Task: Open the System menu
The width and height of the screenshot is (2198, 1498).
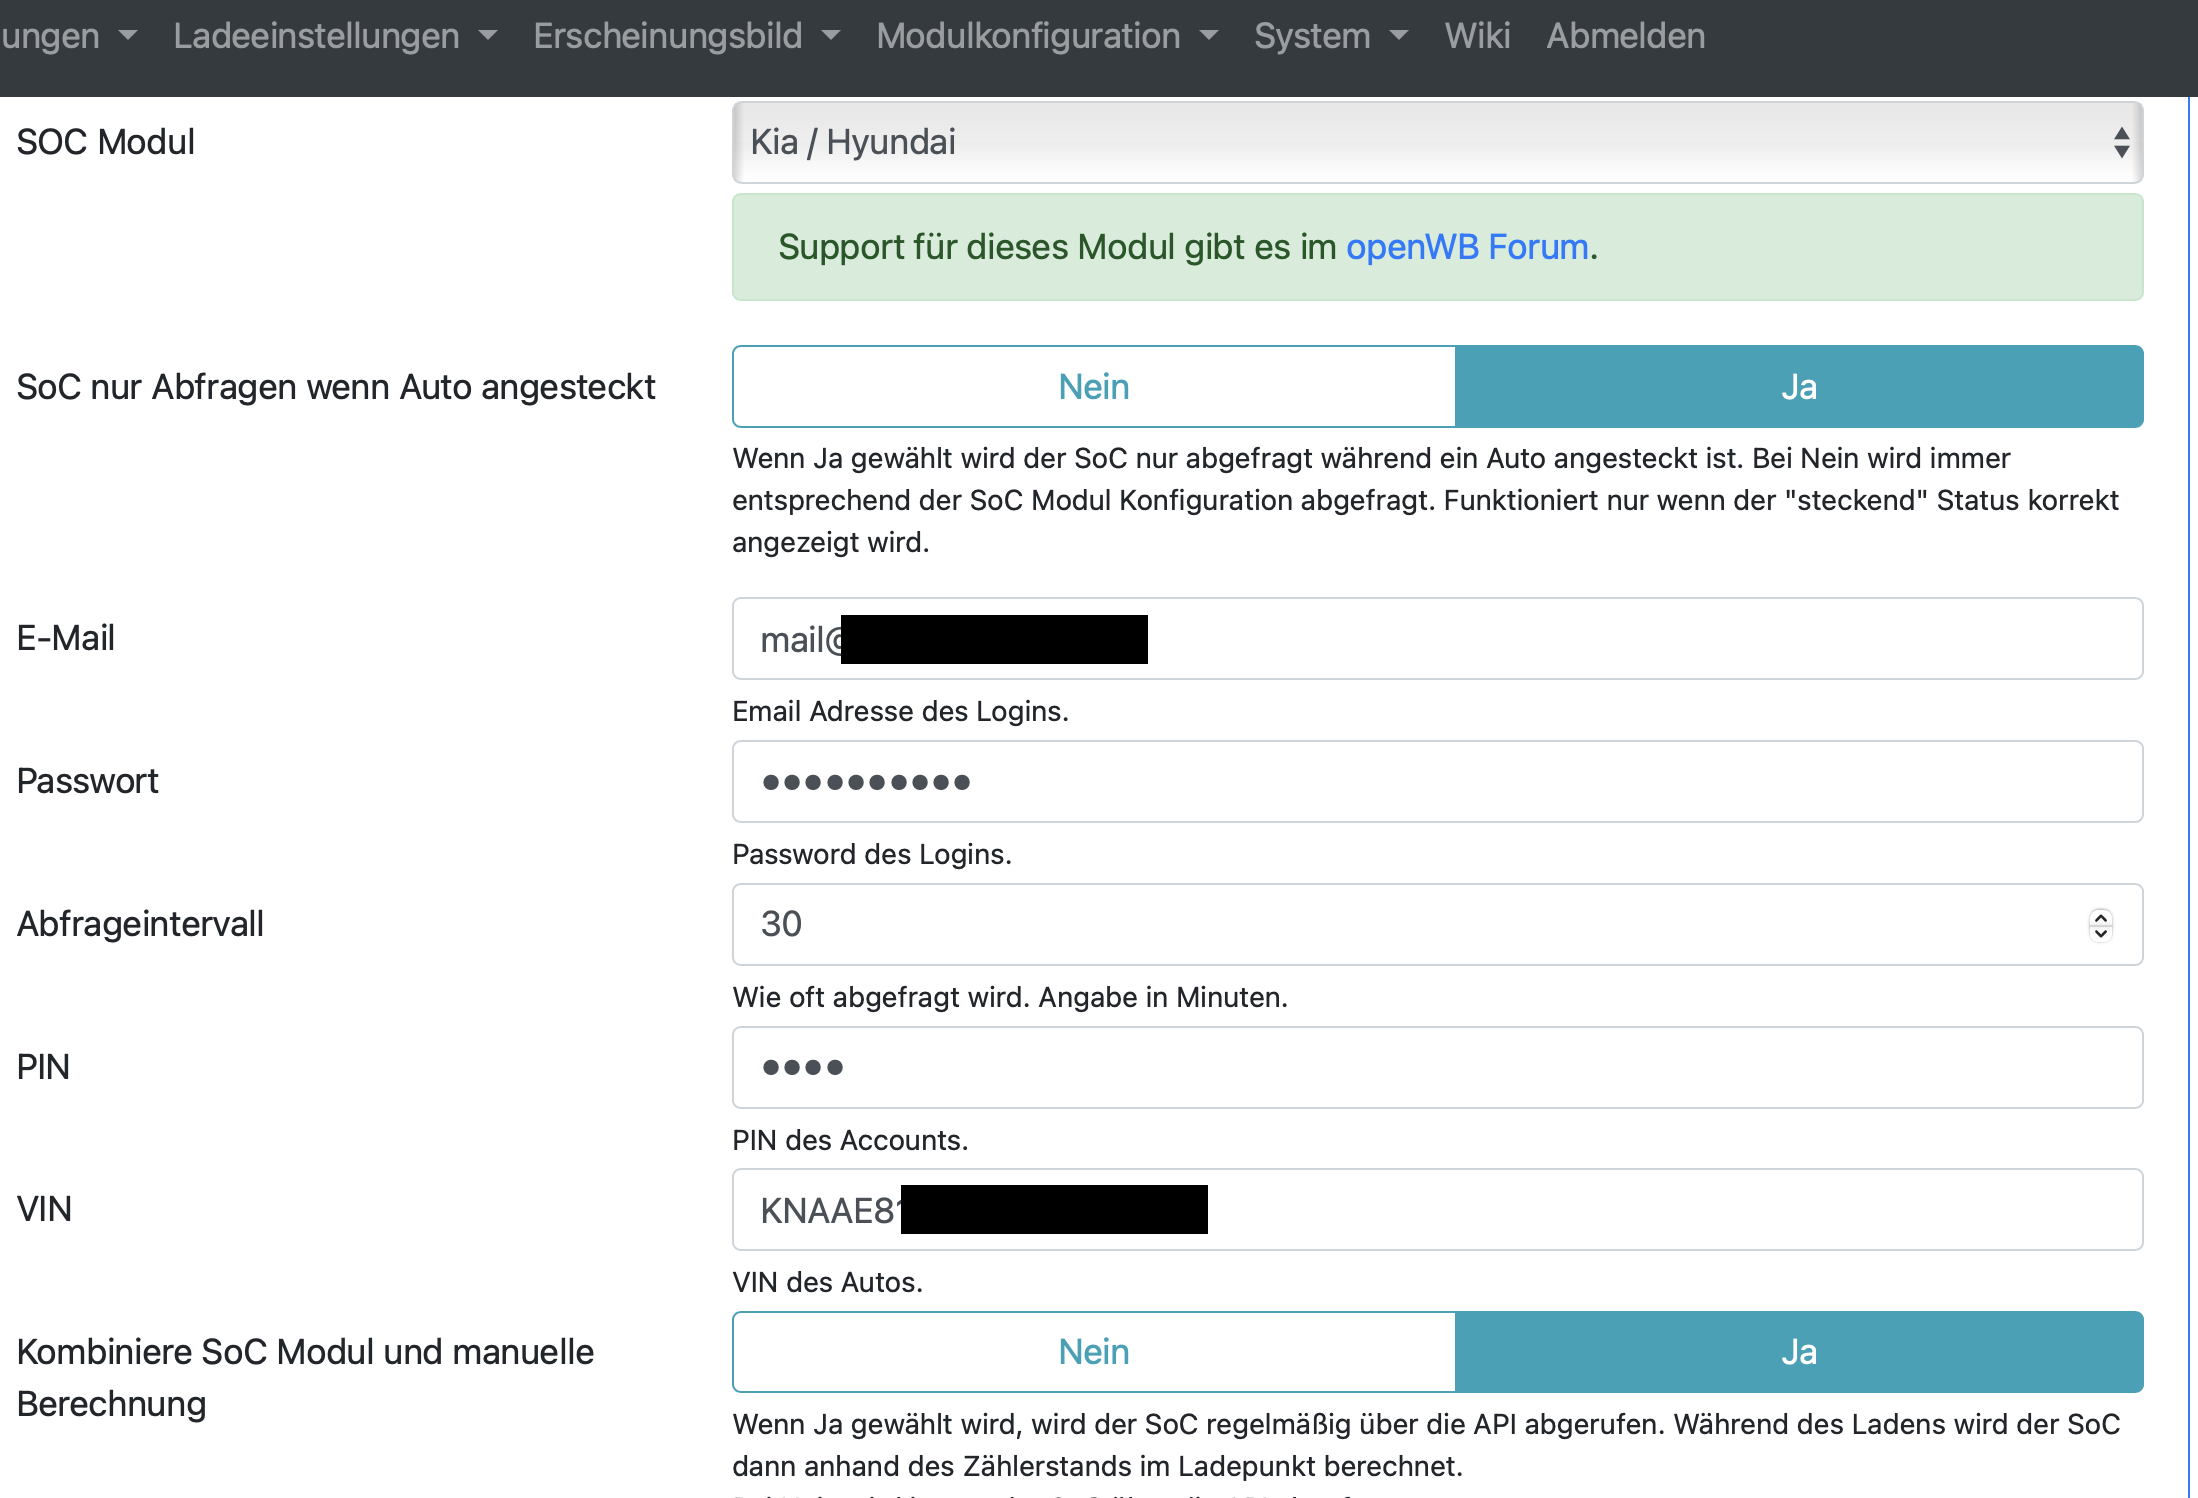Action: (x=1312, y=36)
